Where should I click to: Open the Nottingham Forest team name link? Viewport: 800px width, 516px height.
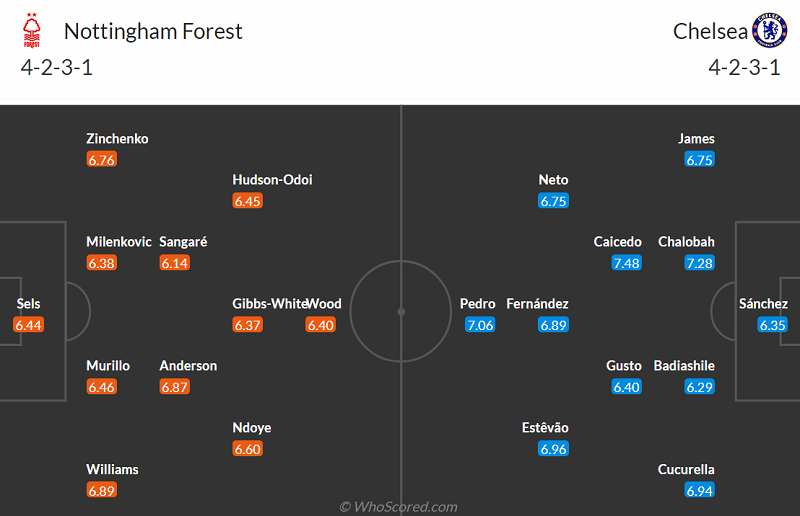[x=153, y=31]
